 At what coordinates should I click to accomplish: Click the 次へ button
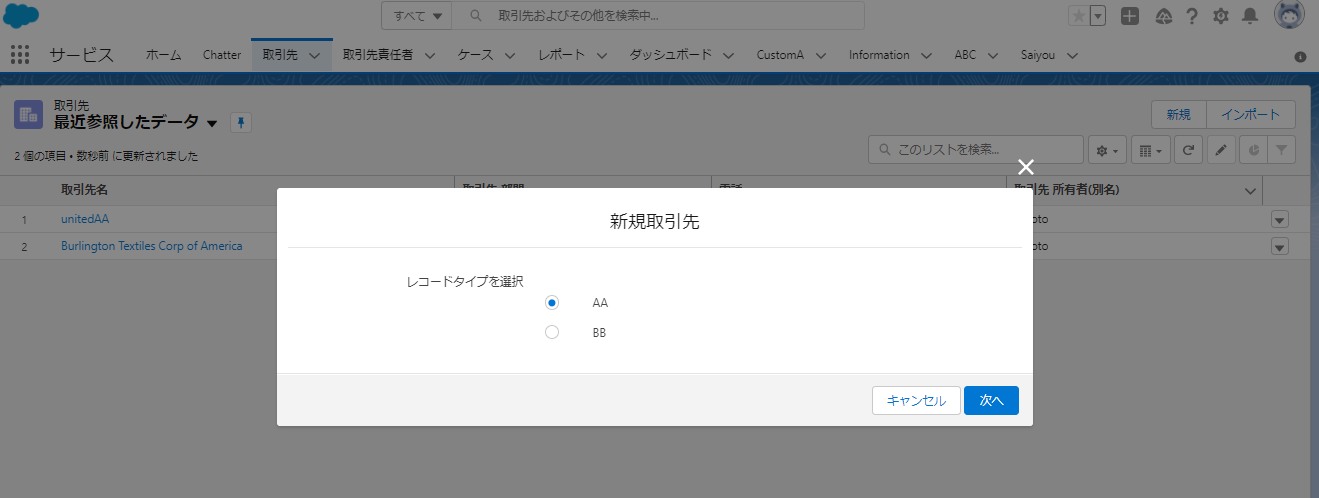pyautogui.click(x=991, y=400)
